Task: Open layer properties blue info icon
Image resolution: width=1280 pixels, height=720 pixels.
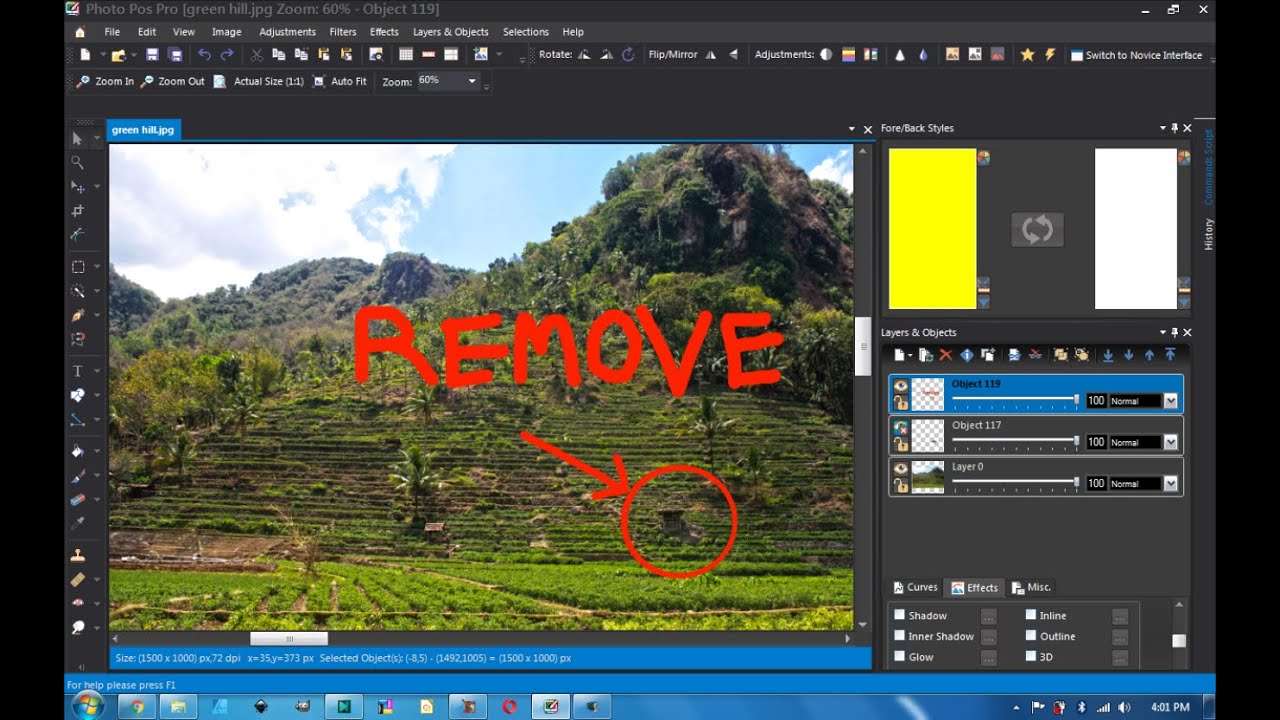Action: 967,355
